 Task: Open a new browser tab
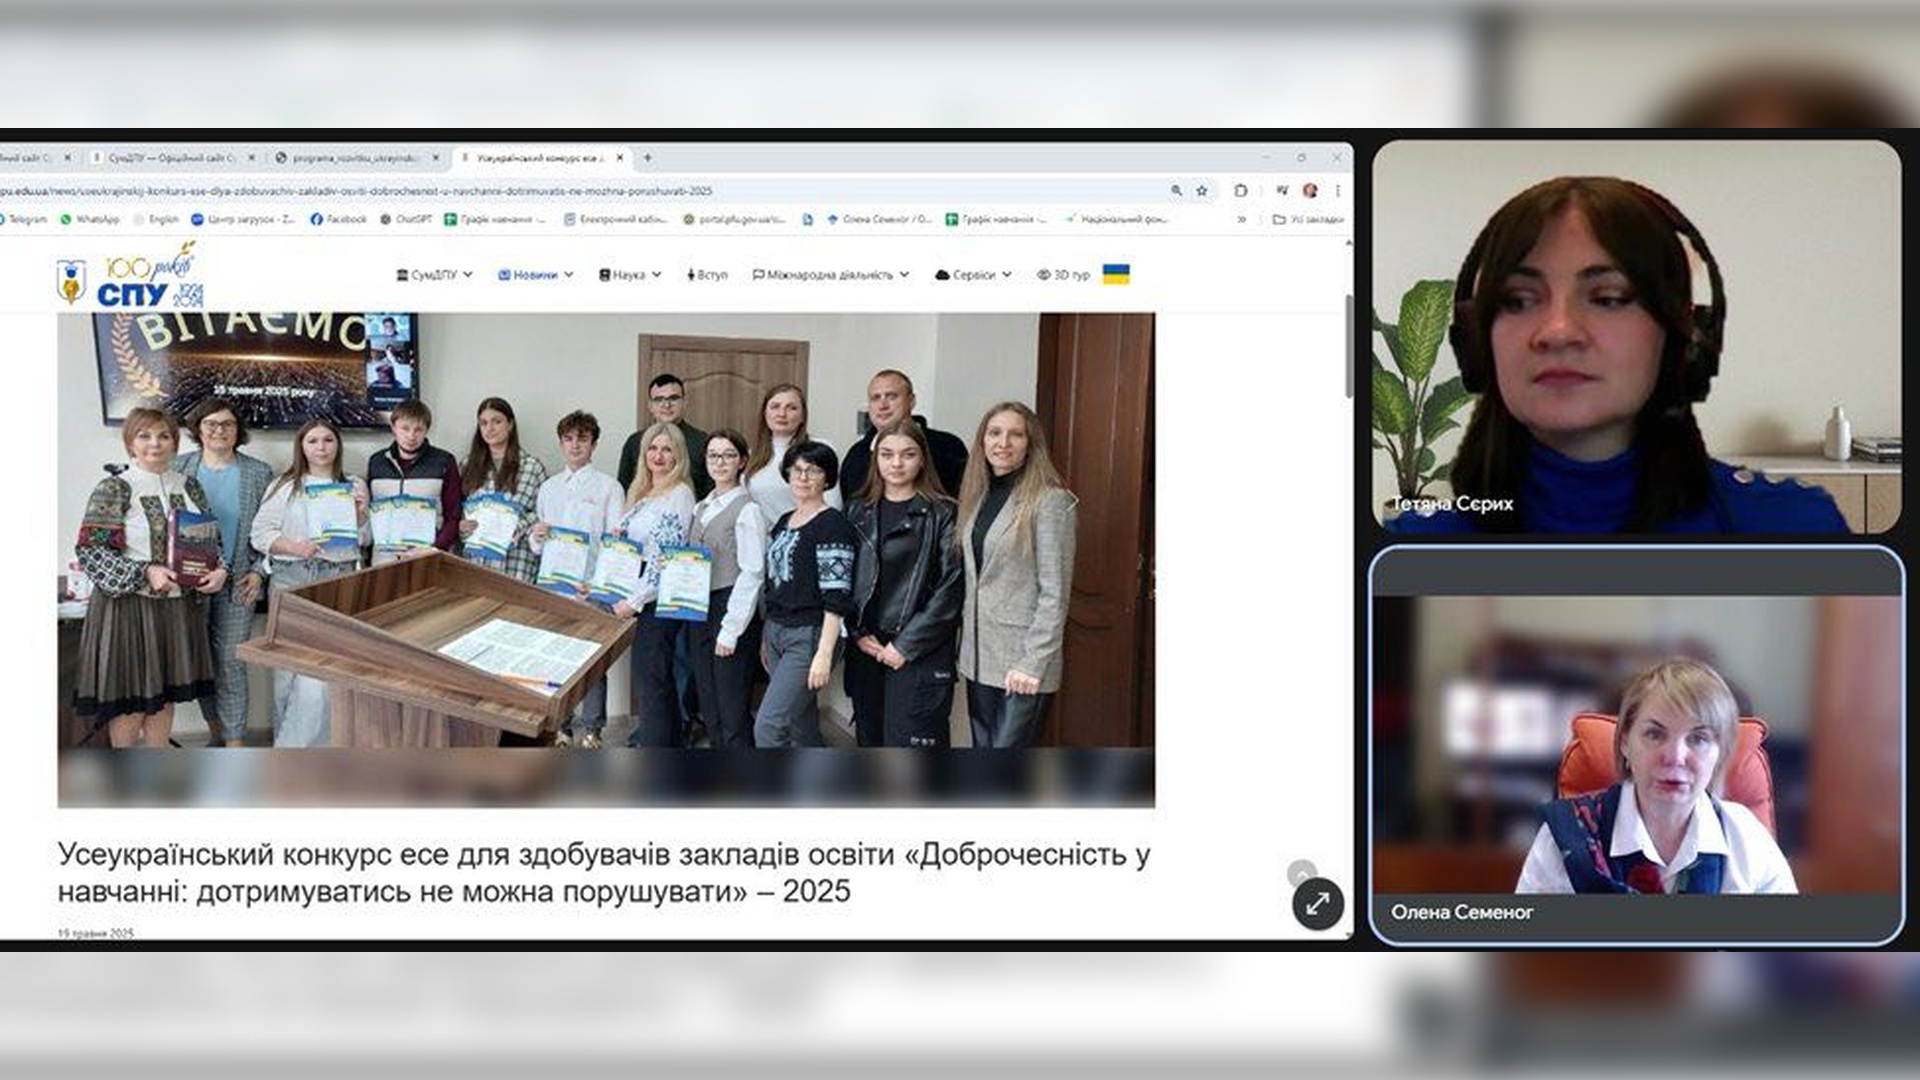[x=648, y=157]
